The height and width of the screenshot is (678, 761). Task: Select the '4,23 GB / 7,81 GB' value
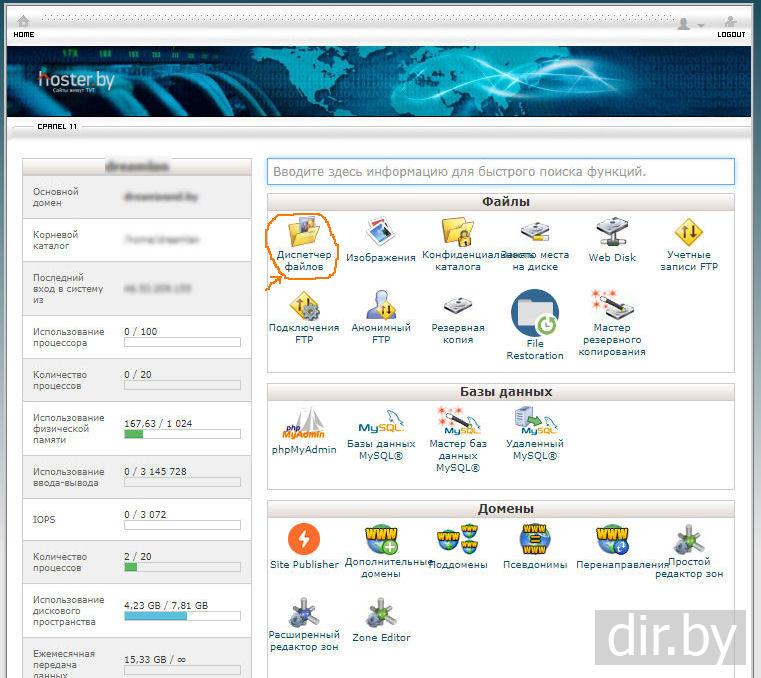pyautogui.click(x=166, y=605)
